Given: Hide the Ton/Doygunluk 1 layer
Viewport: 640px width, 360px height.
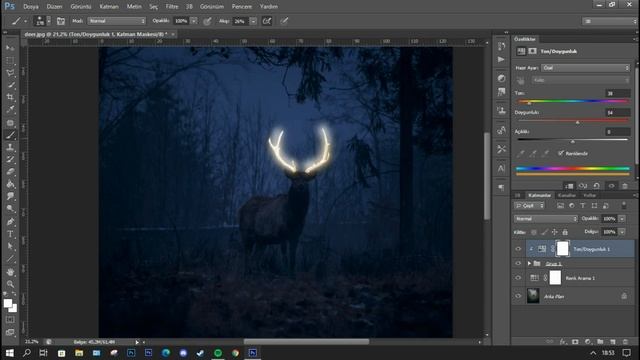Looking at the screenshot, I should 518,249.
